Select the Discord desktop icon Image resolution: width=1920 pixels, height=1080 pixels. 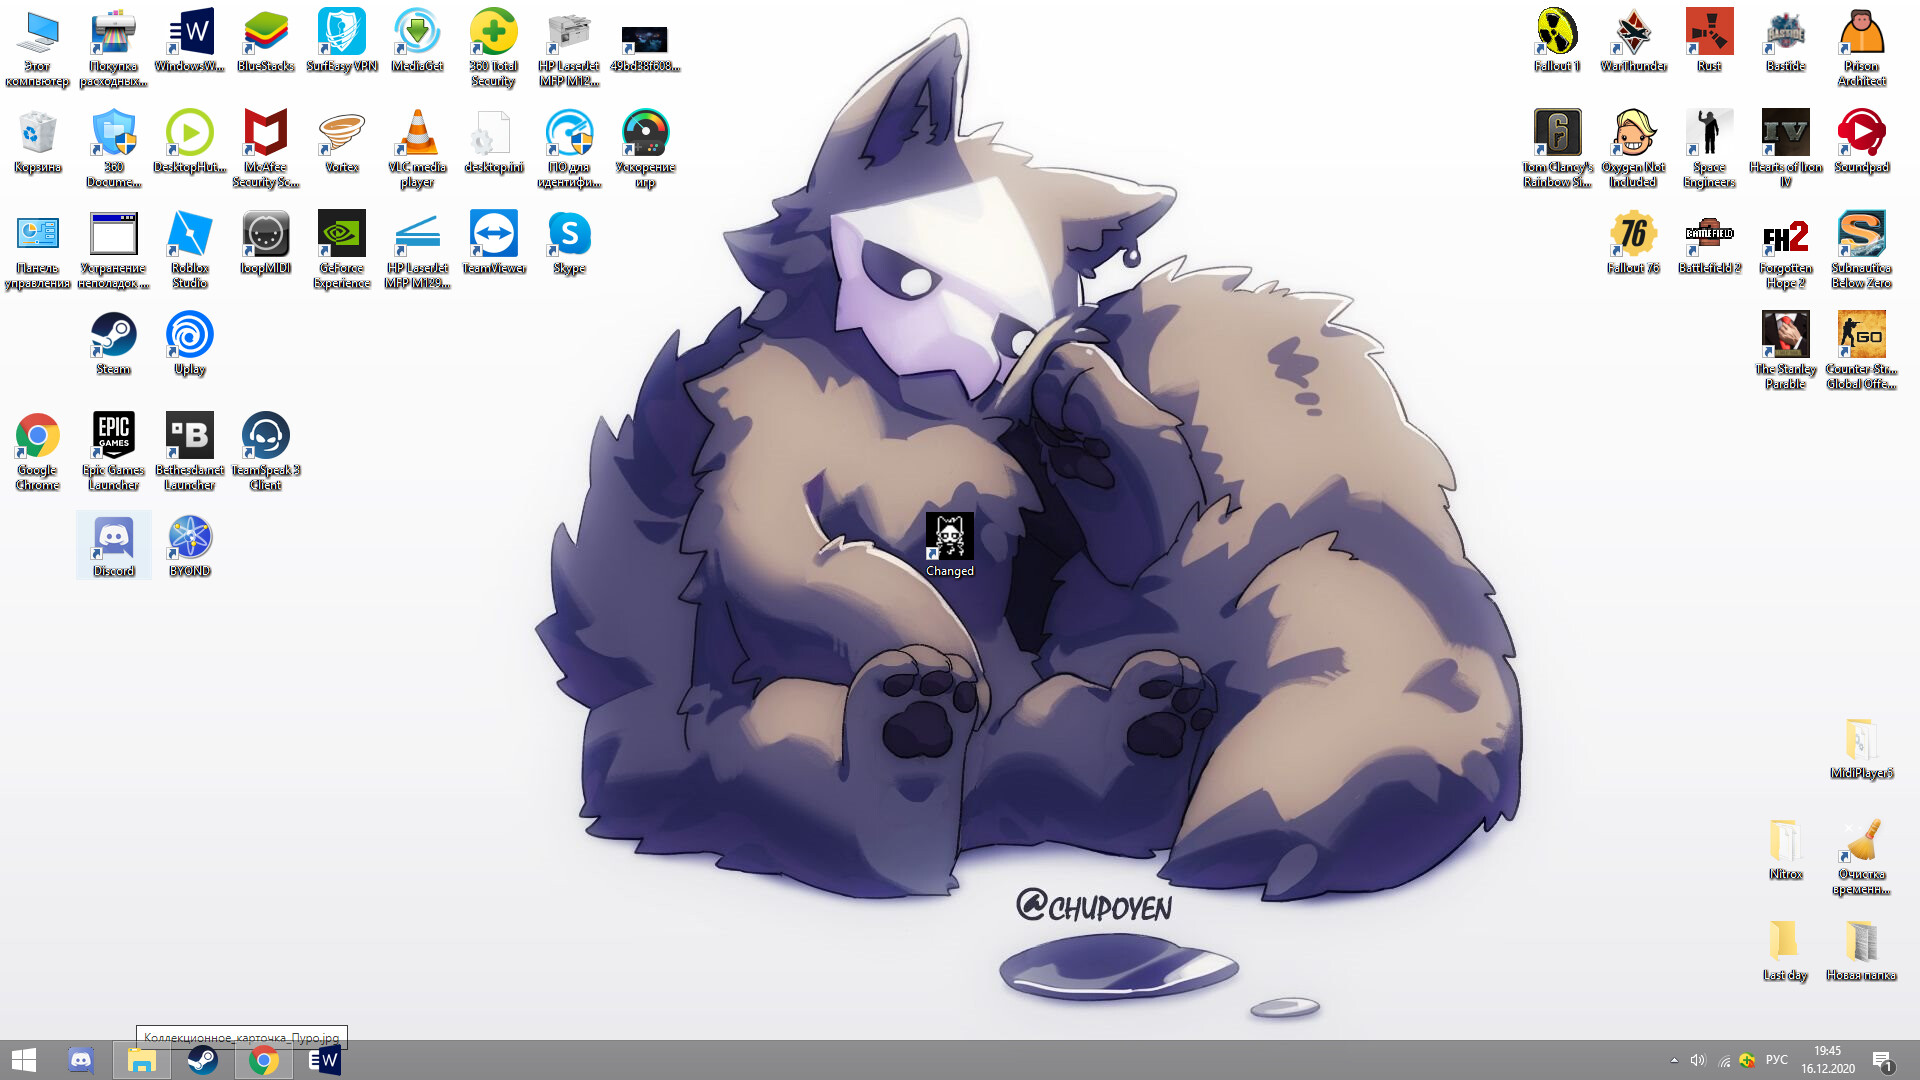[113, 545]
